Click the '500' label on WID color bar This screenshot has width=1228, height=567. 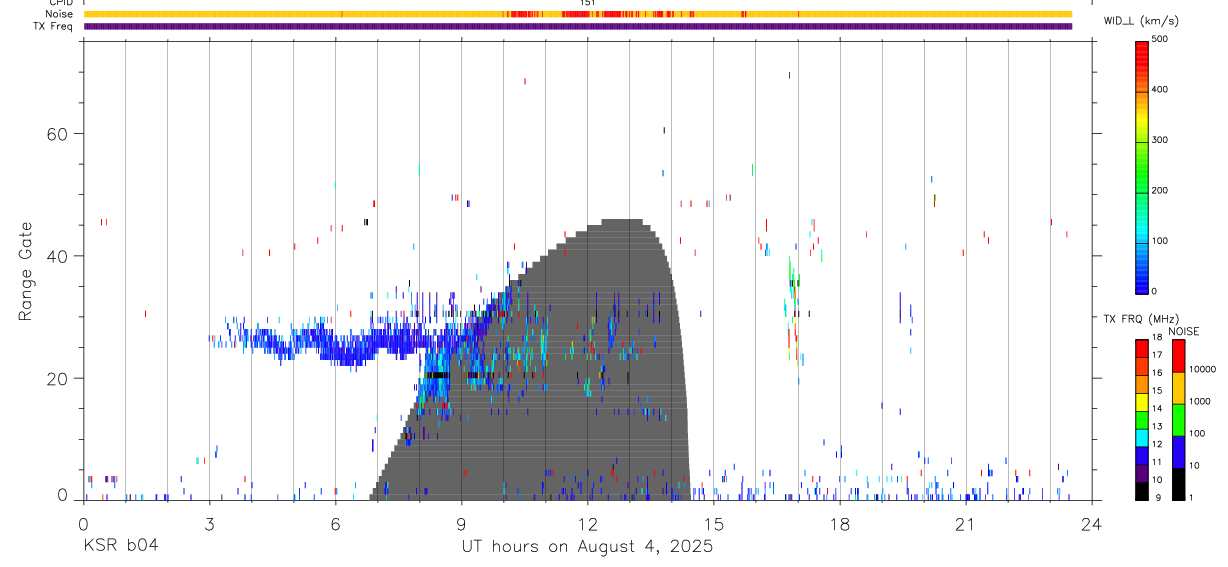[1161, 39]
